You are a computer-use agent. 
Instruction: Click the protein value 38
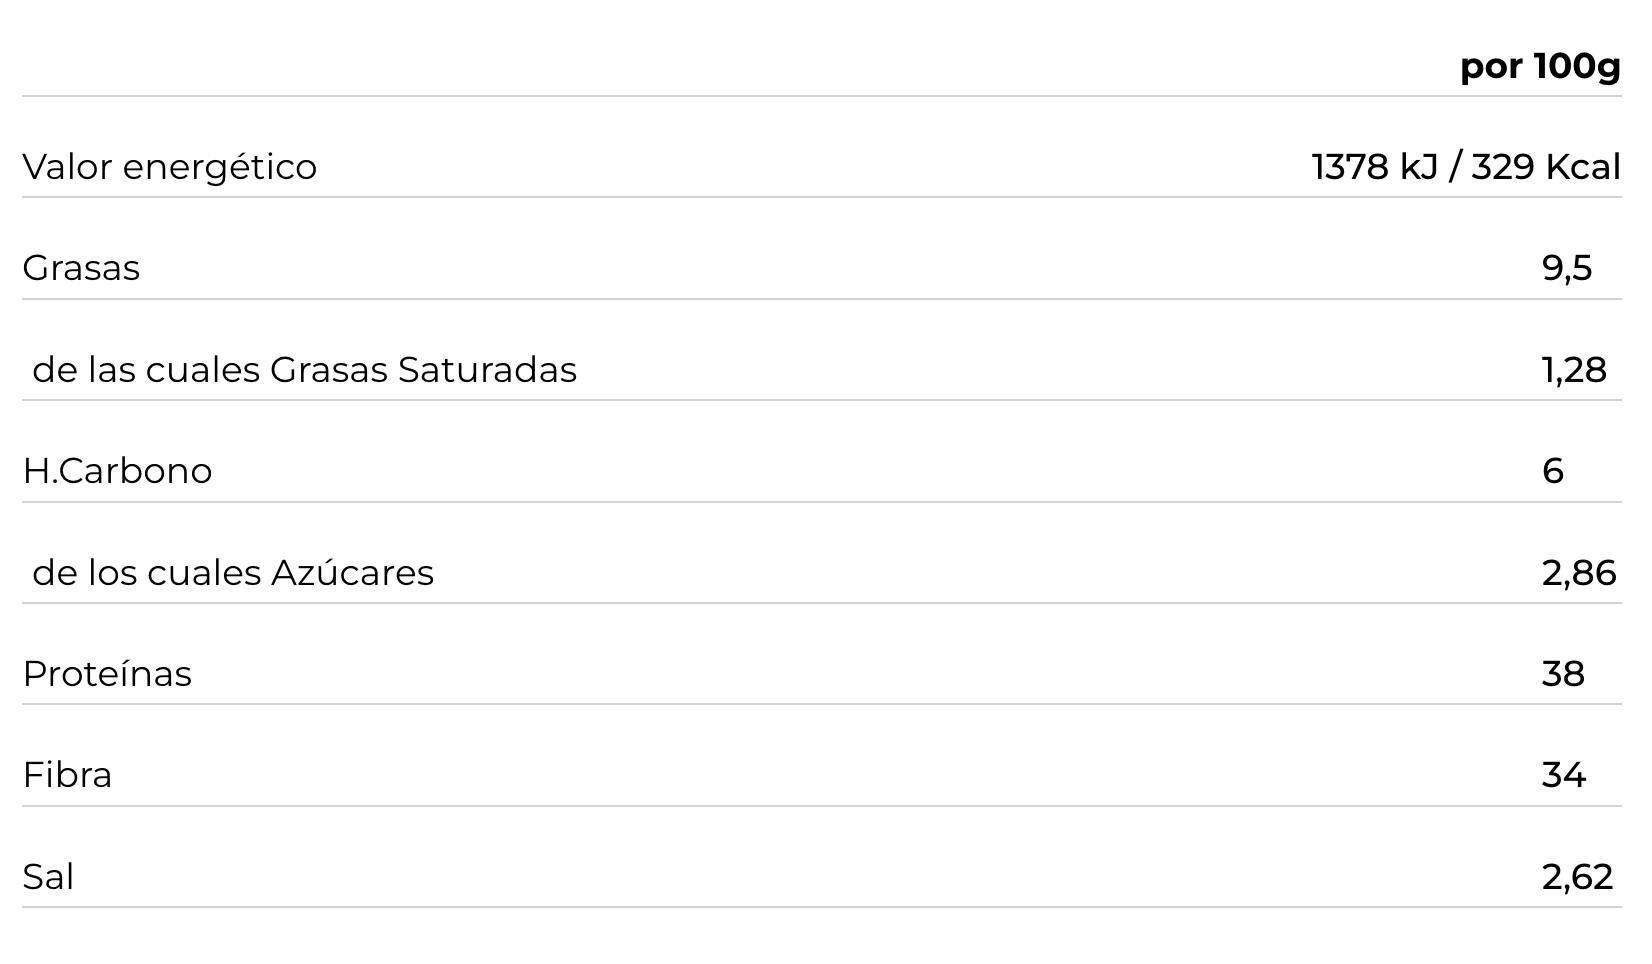point(1562,674)
